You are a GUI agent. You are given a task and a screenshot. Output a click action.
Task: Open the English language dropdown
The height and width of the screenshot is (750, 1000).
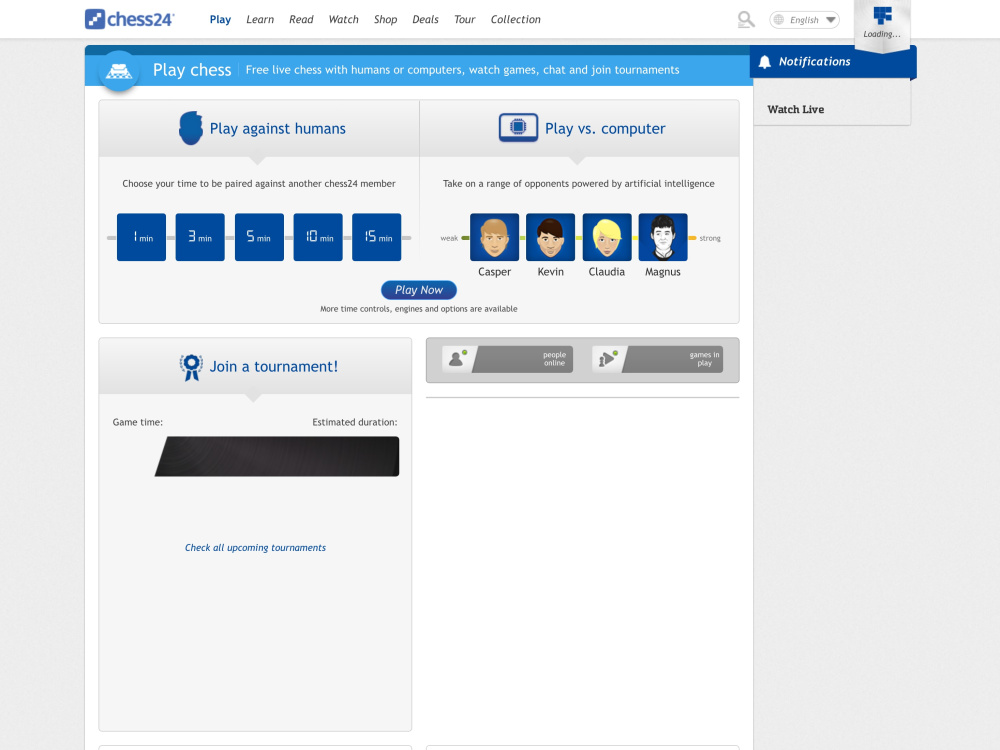coord(804,20)
